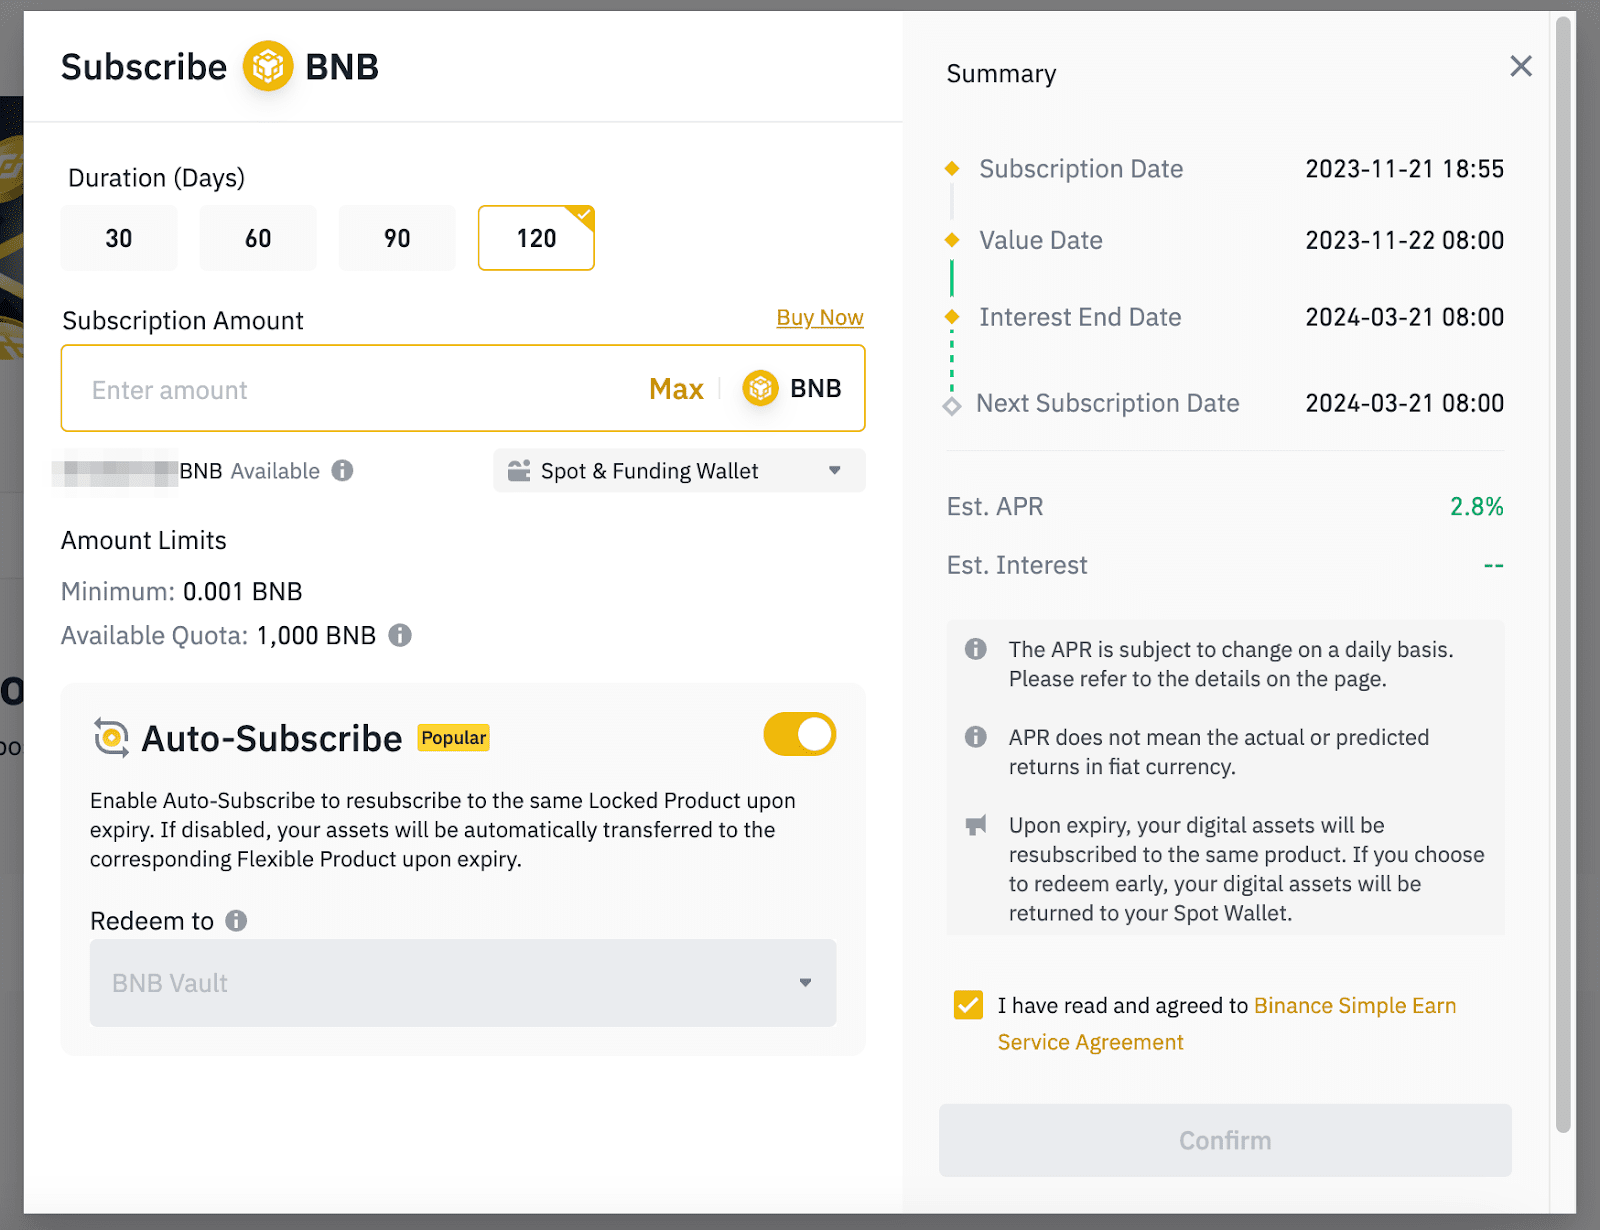Select 120 days duration
The image size is (1600, 1230).
(536, 238)
